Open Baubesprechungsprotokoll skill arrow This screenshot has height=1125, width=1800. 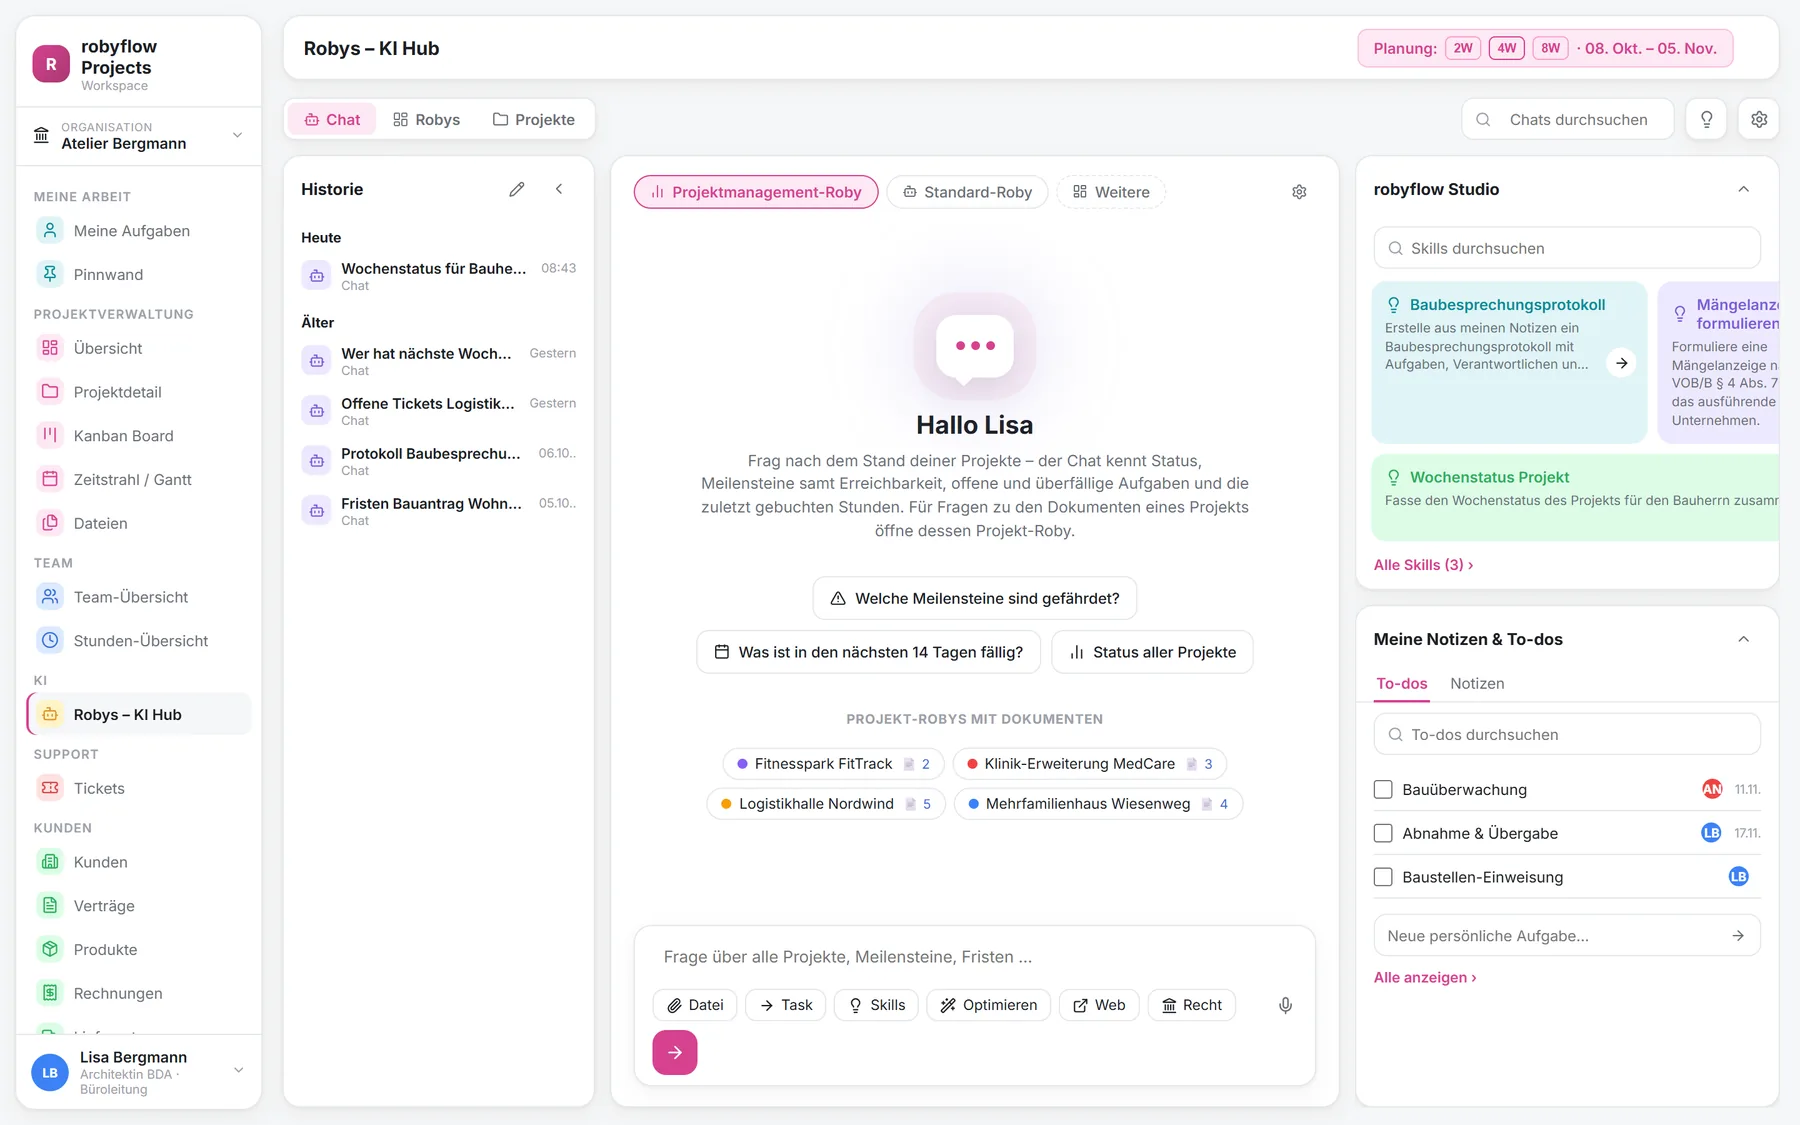pyautogui.click(x=1621, y=363)
